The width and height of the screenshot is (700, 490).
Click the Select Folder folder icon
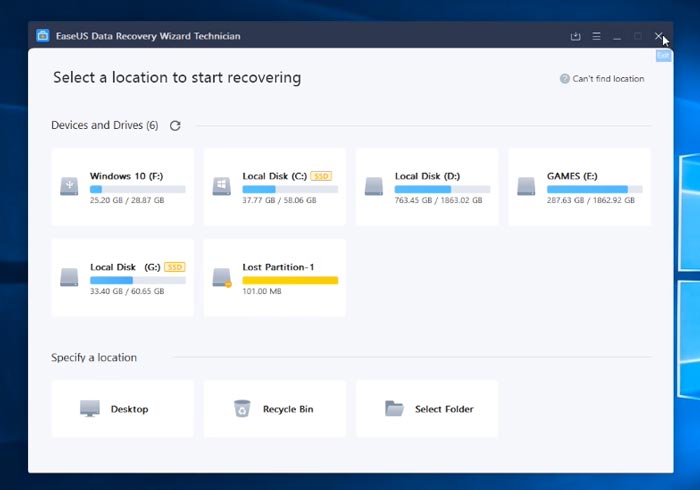(x=394, y=408)
